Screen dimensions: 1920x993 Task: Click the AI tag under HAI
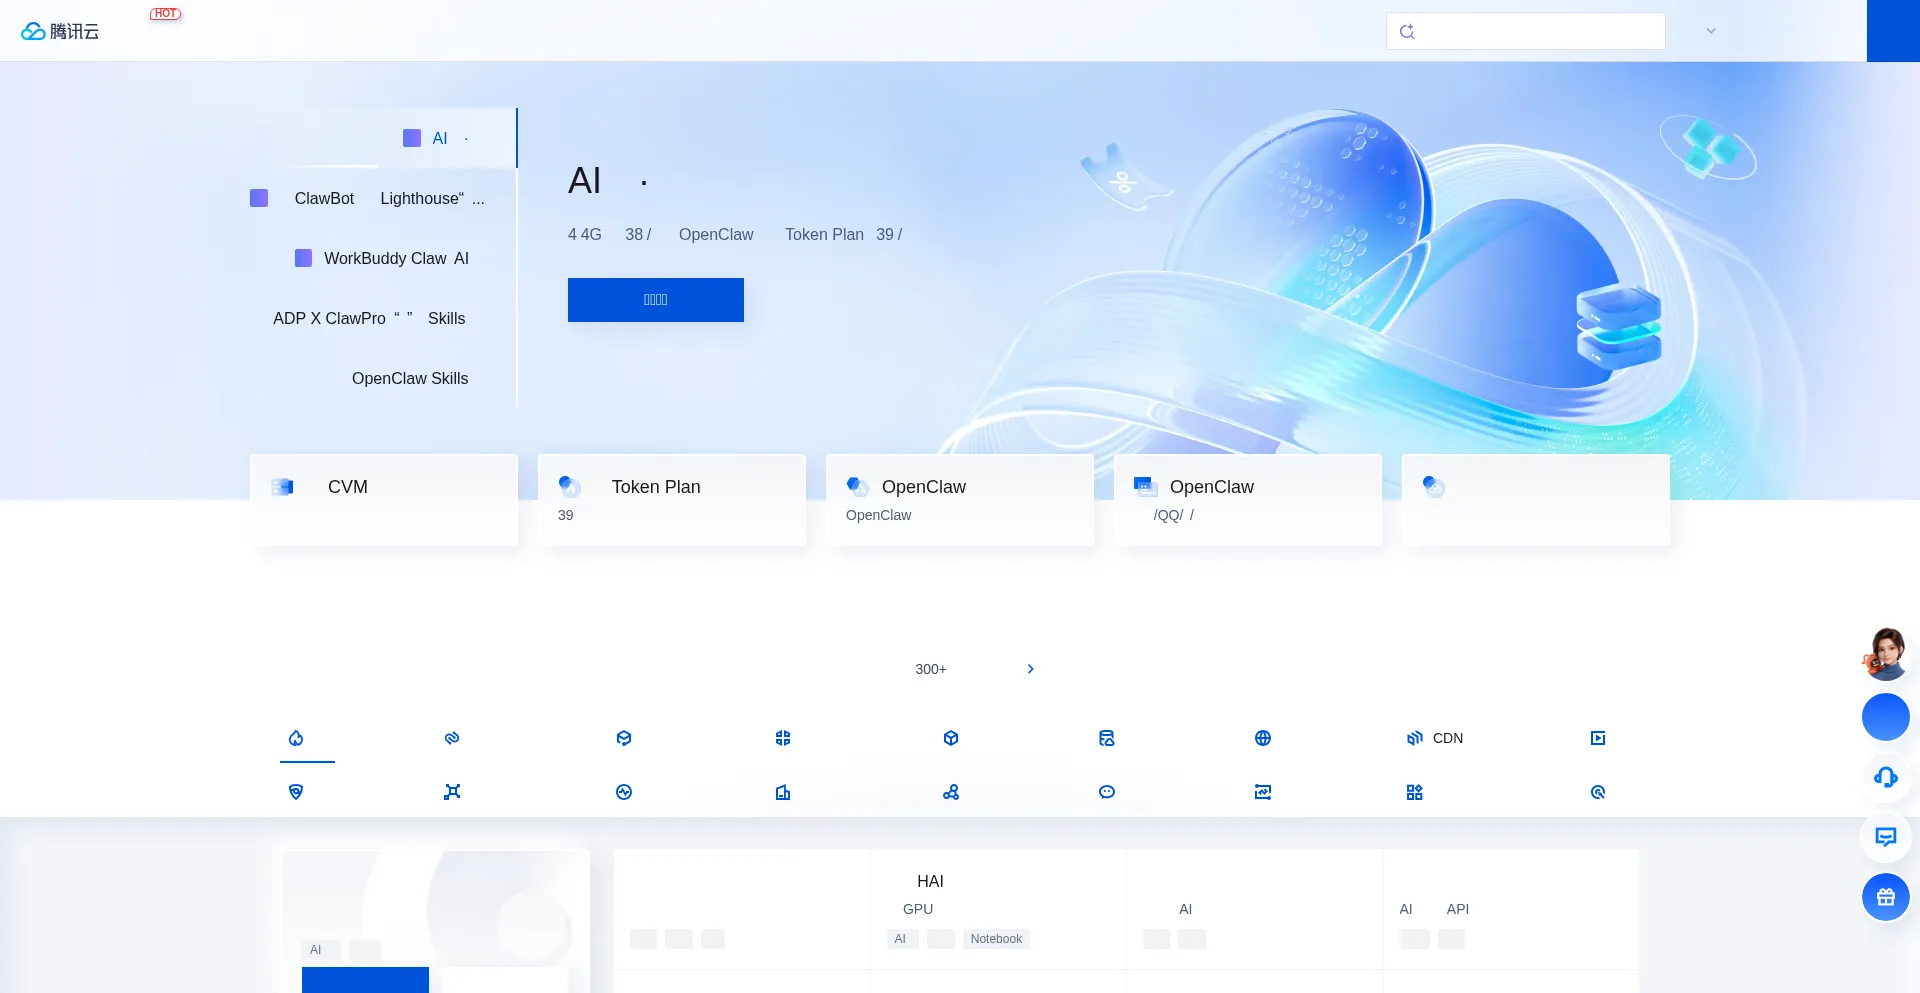pos(901,939)
